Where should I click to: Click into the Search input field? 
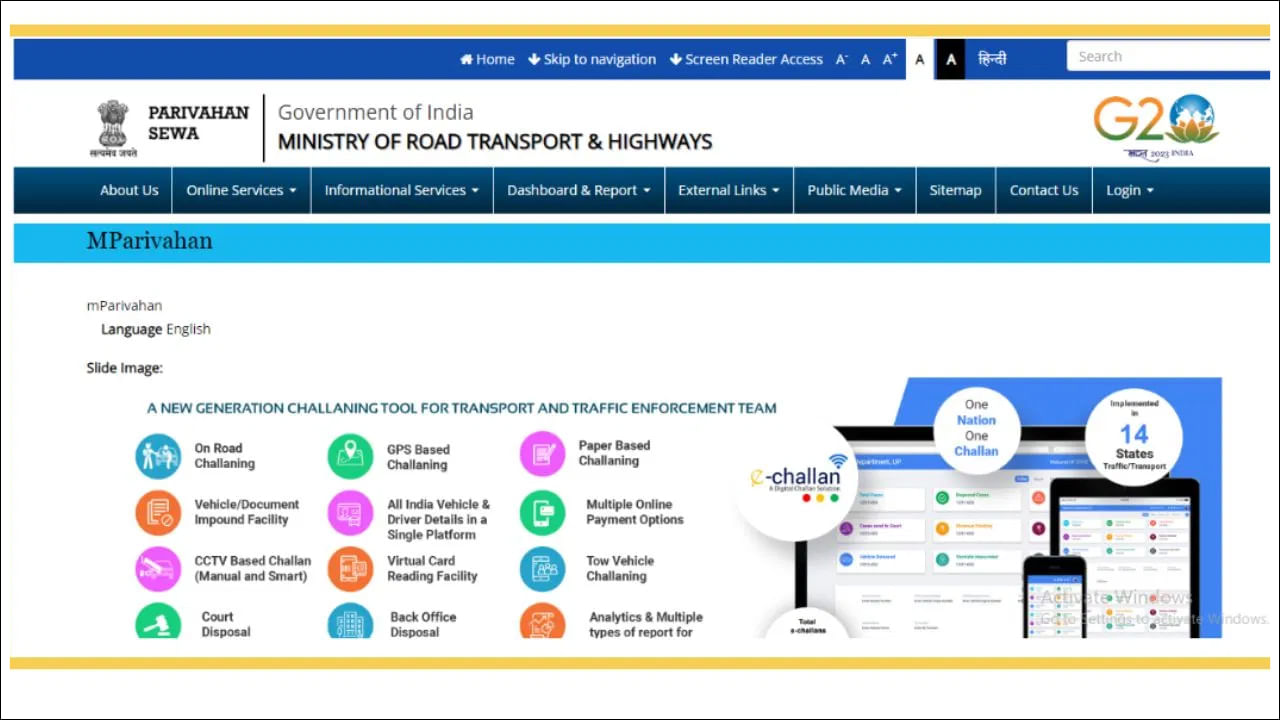[1168, 56]
